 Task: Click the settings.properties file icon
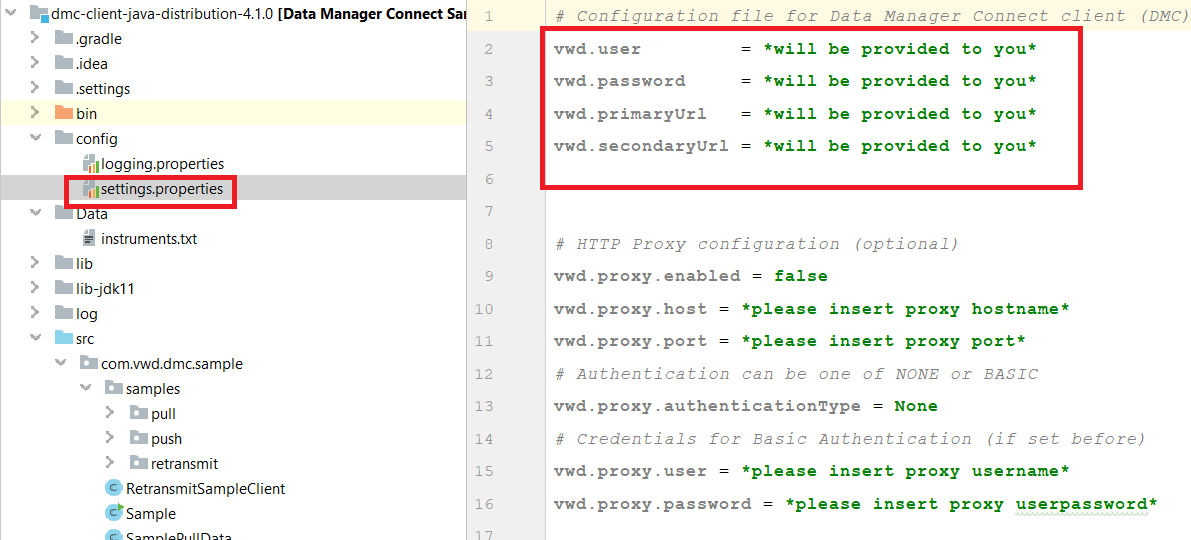[x=90, y=189]
